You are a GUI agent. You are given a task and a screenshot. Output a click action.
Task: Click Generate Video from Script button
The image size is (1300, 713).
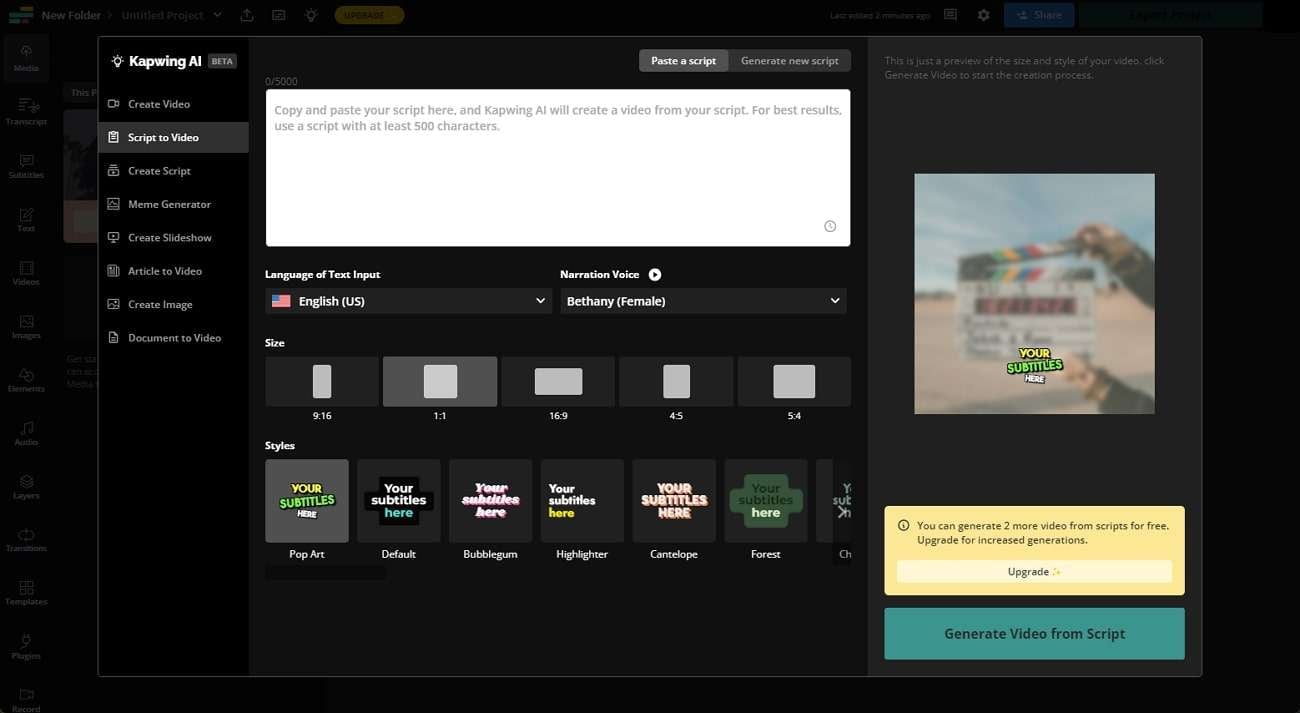pos(1034,634)
